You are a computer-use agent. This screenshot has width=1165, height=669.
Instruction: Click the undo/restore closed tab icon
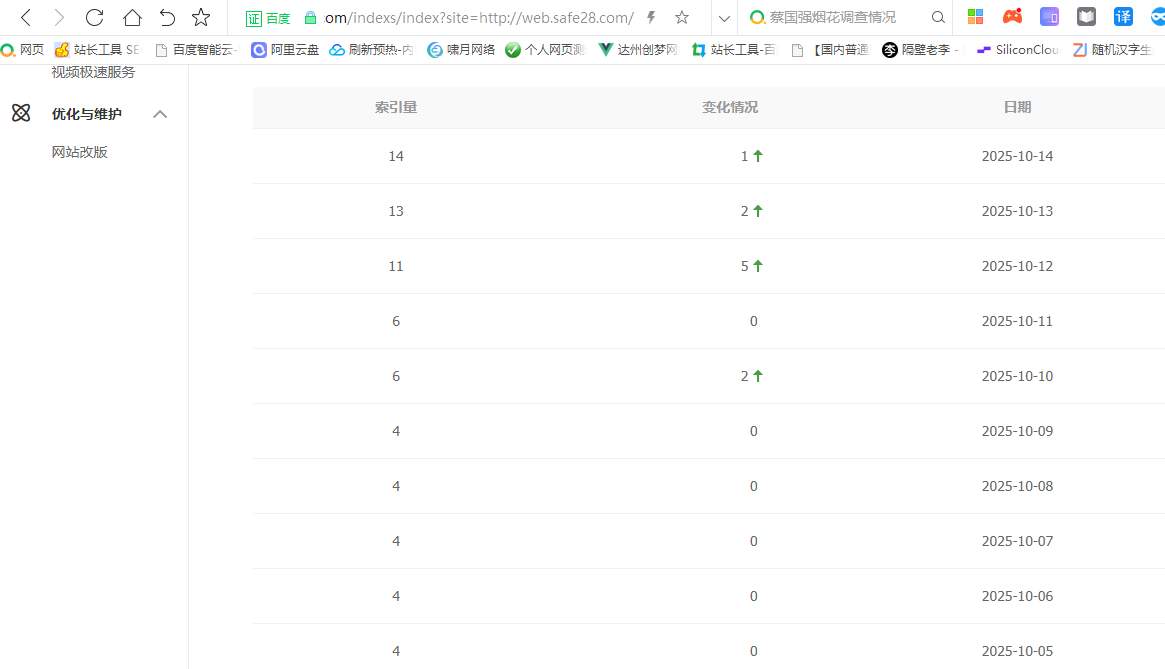[x=167, y=17]
